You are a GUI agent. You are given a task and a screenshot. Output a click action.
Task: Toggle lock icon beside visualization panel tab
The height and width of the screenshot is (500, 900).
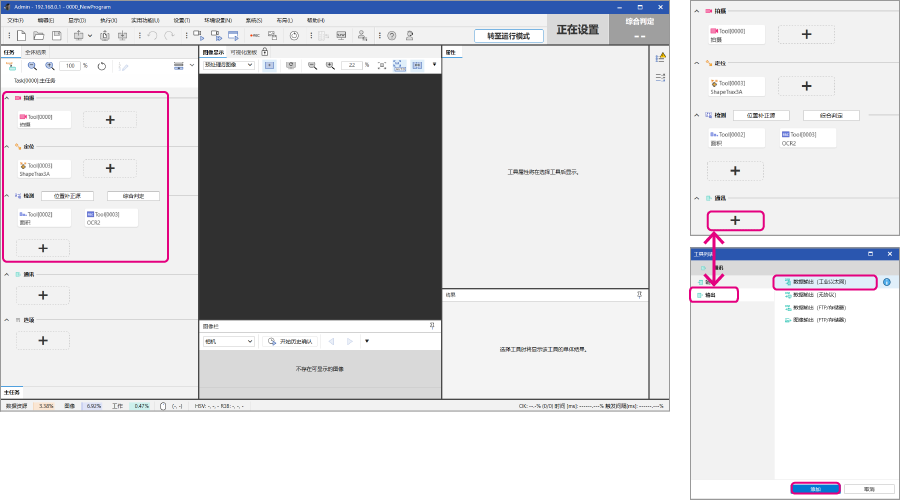pyautogui.click(x=262, y=51)
